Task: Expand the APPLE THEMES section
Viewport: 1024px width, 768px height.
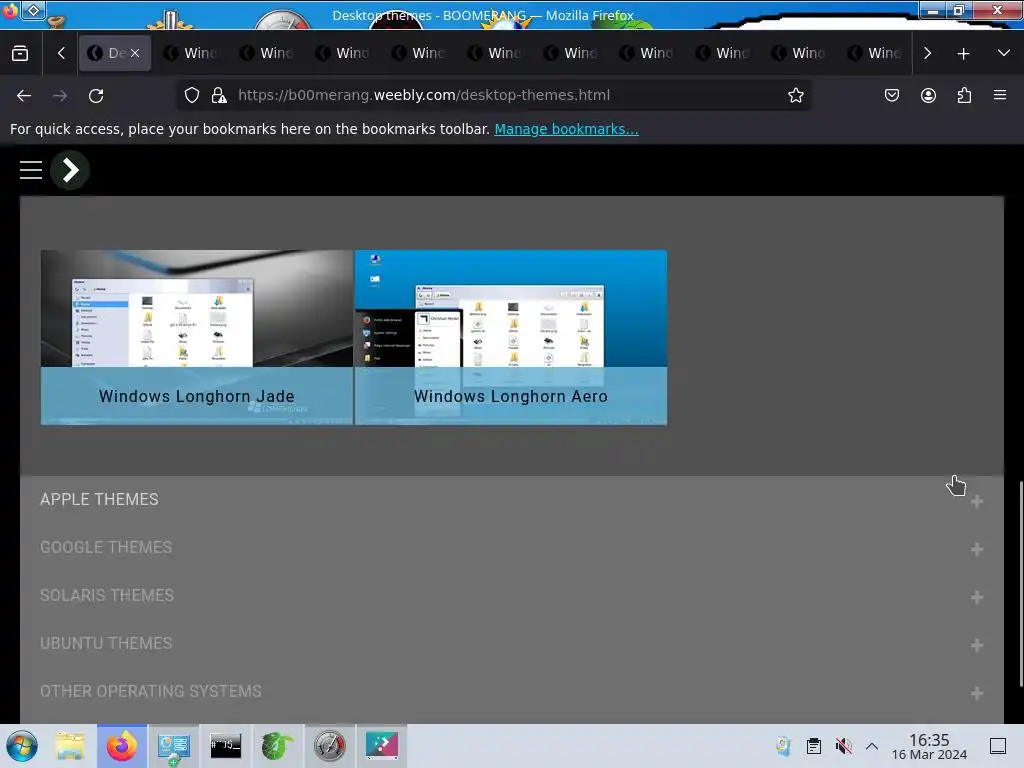Action: [x=511, y=500]
